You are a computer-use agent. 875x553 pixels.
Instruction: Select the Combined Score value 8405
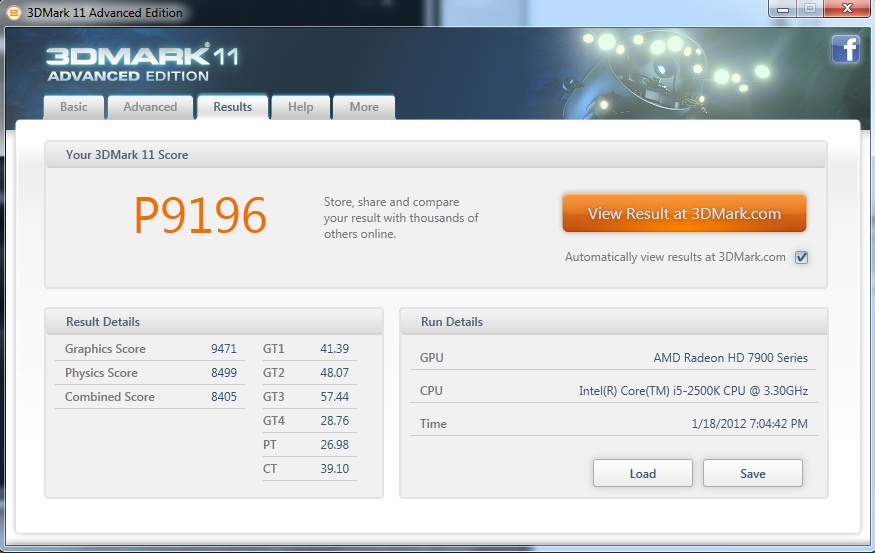click(224, 397)
